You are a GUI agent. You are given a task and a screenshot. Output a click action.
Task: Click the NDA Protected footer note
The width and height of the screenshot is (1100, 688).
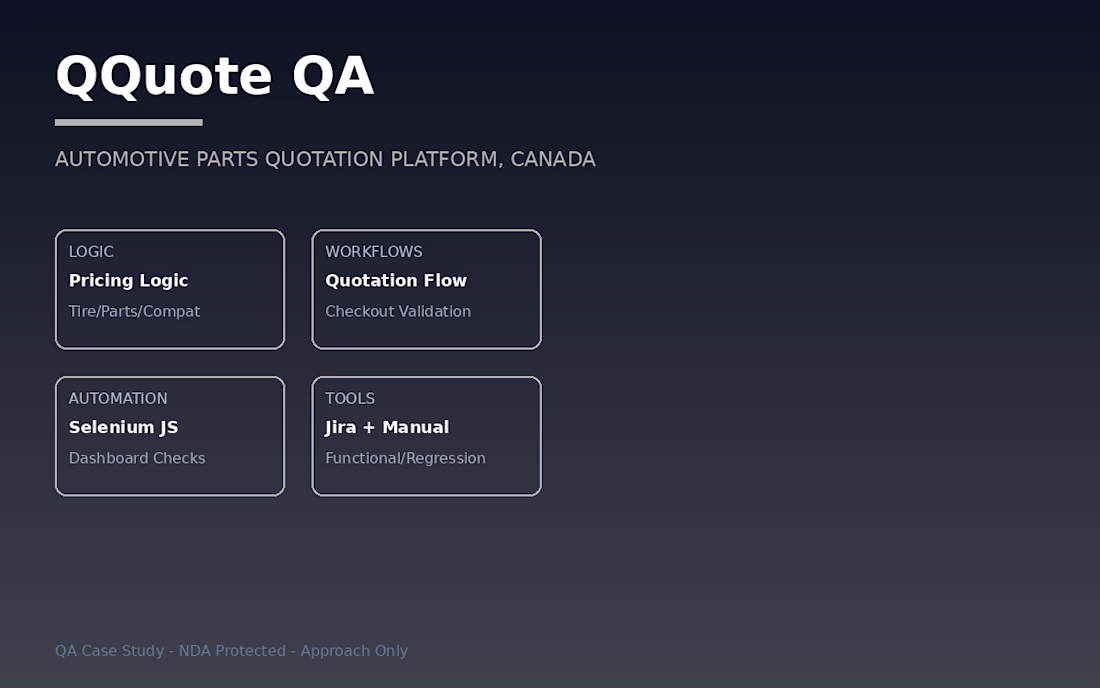coord(232,651)
